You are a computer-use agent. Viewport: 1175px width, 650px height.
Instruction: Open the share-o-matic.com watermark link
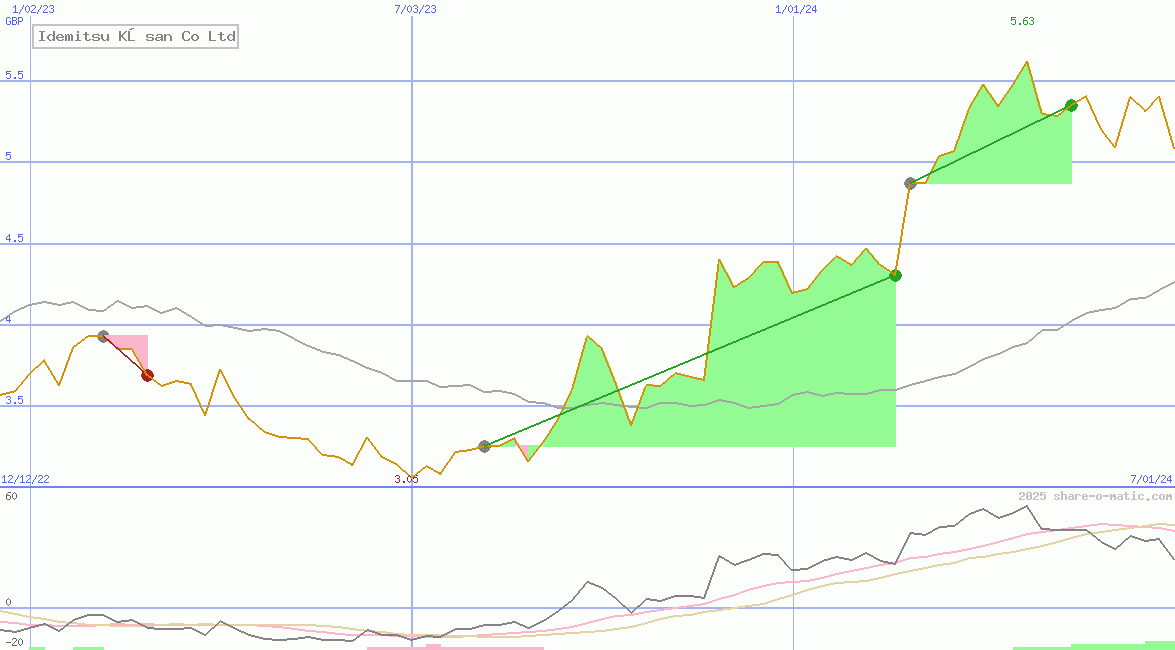(x=1095, y=496)
